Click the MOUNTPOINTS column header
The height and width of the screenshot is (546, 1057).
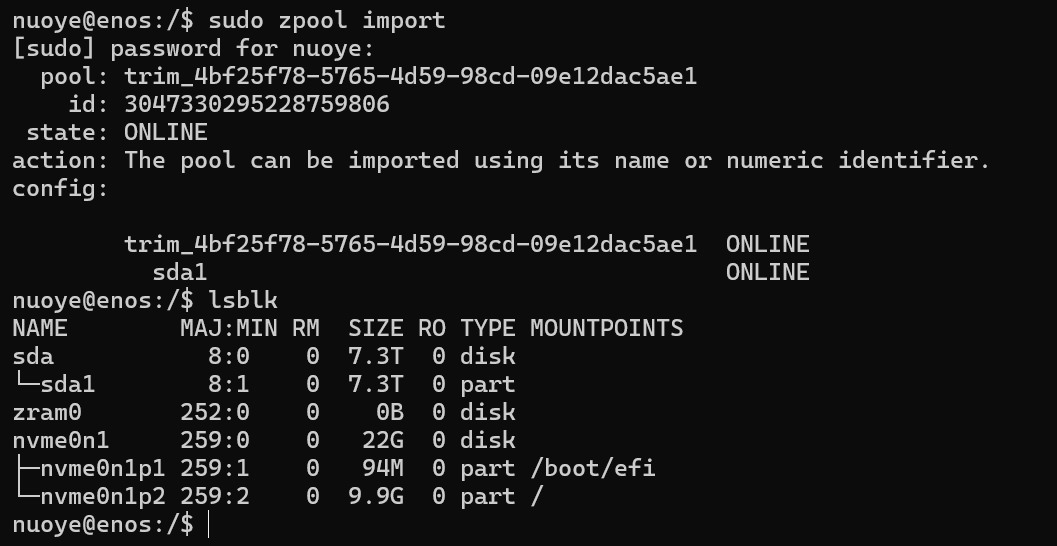(606, 328)
